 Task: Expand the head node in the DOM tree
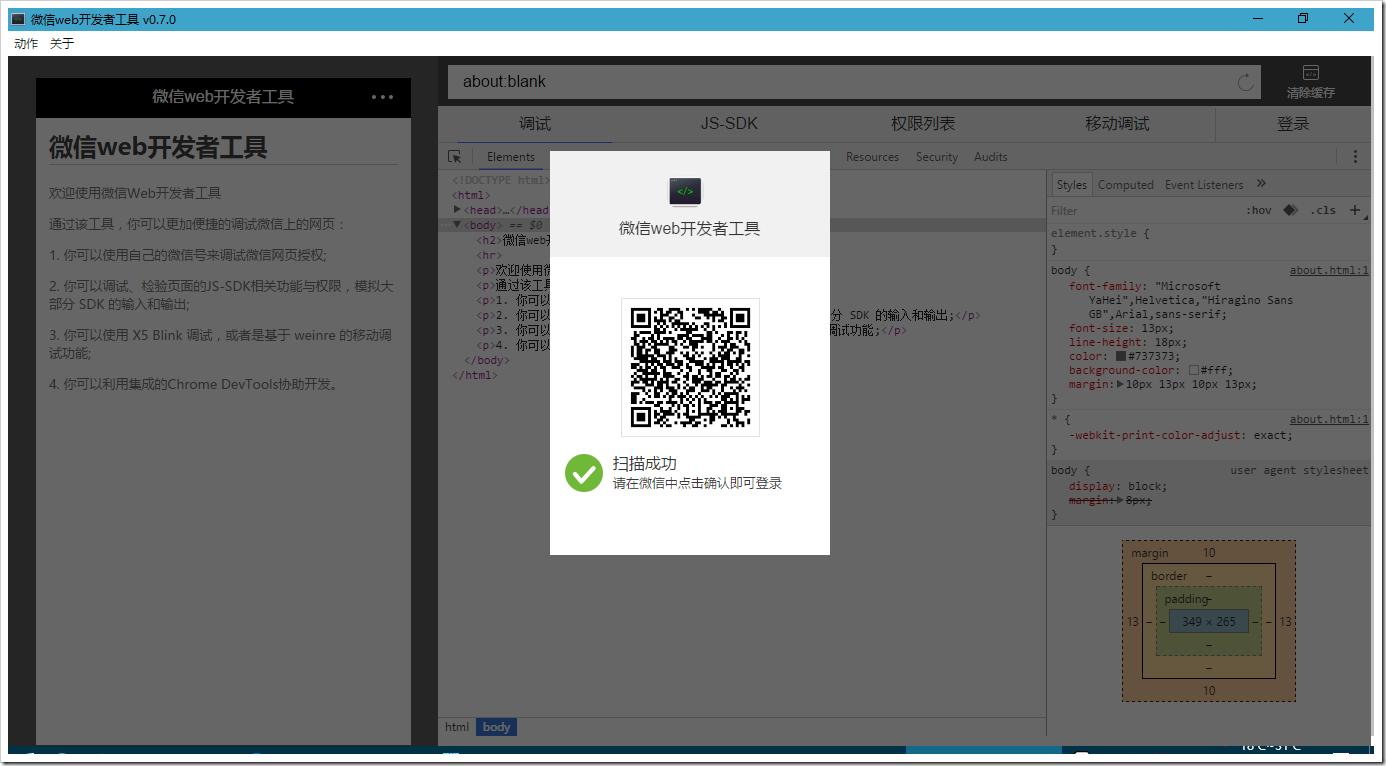(458, 210)
